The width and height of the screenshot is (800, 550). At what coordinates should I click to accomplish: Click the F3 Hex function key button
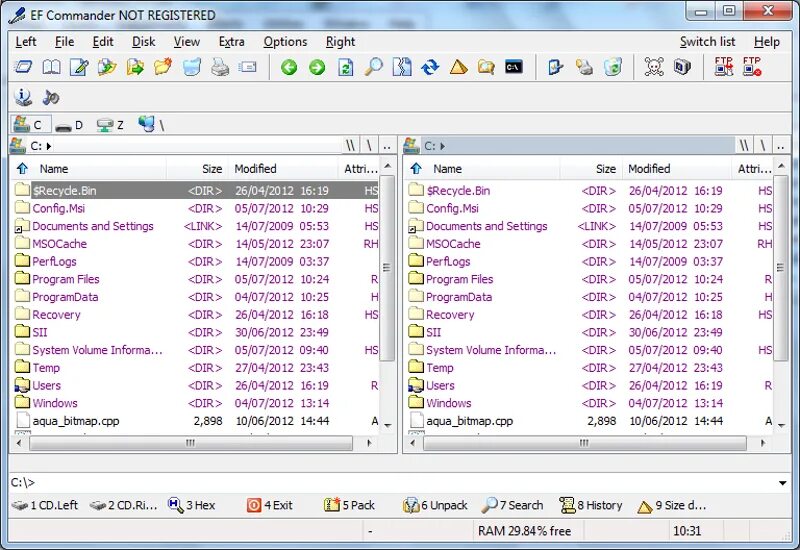coord(192,505)
